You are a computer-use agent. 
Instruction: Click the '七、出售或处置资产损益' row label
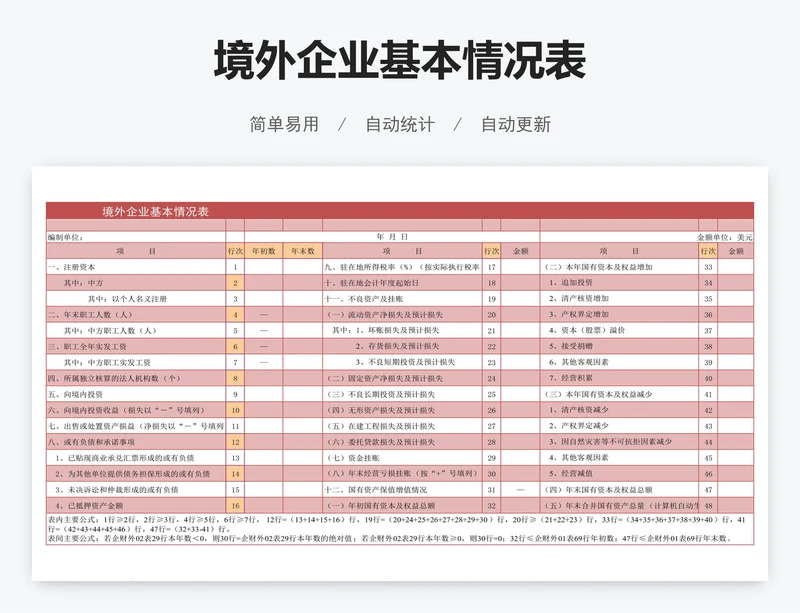(x=136, y=426)
